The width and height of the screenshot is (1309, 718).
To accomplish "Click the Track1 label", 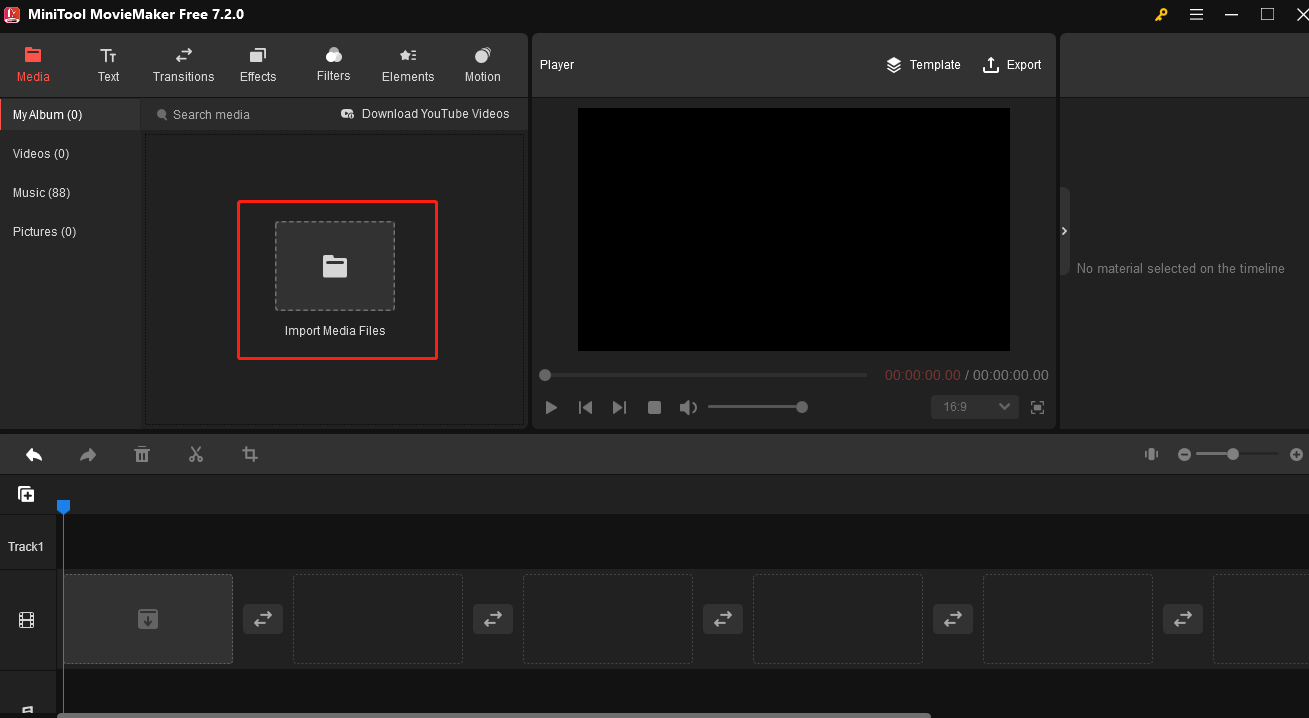I will pos(26,547).
